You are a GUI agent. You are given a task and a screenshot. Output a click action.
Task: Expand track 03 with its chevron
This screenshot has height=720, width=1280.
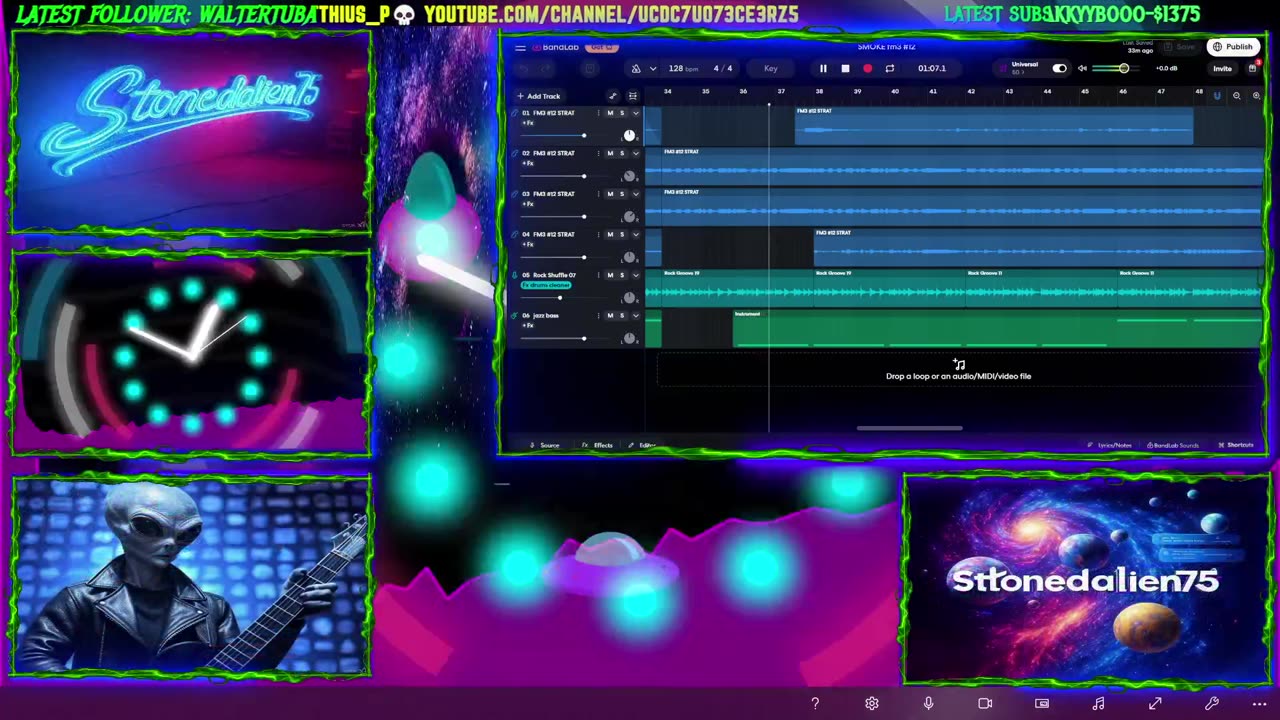[635, 194]
